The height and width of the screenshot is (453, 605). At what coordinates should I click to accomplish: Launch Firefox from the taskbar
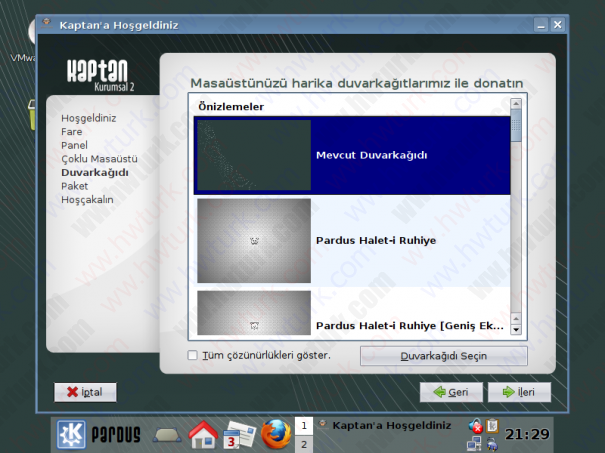click(275, 434)
